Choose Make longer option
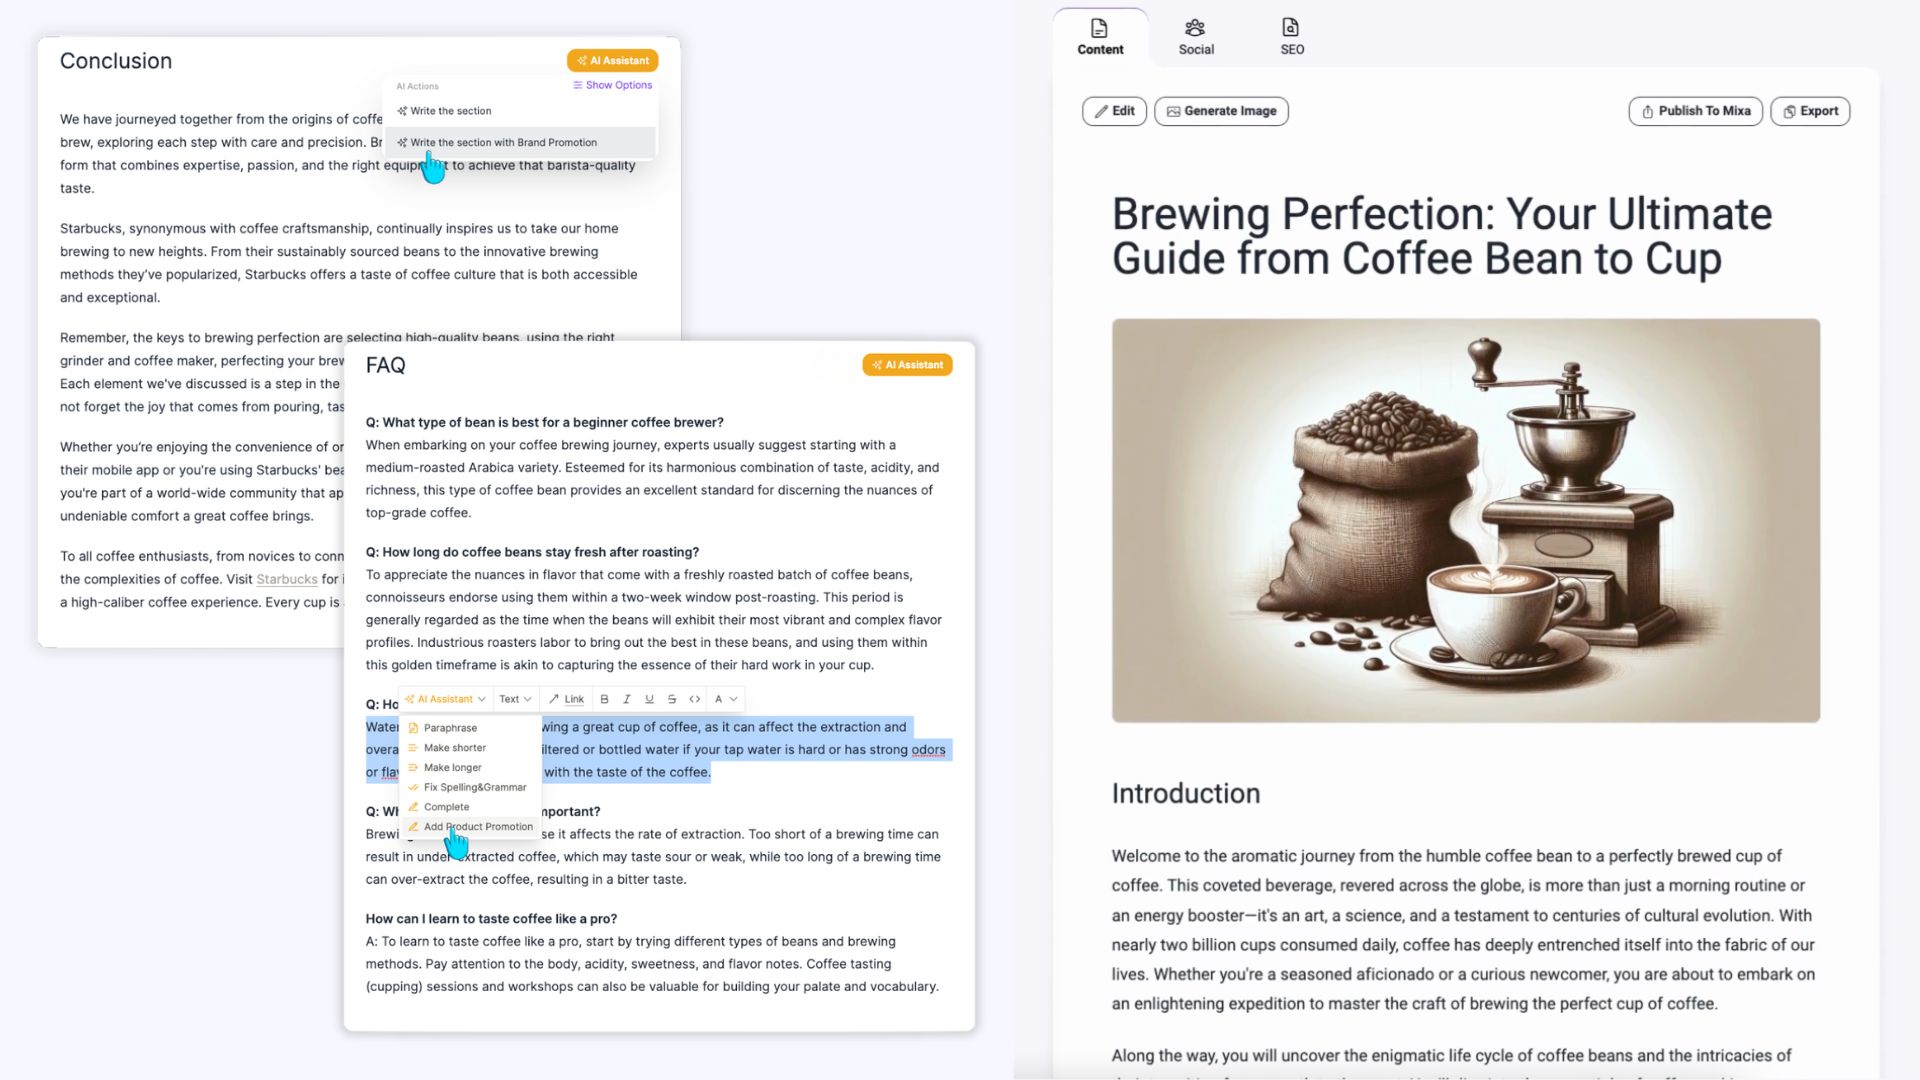This screenshot has height=1080, width=1920. (452, 768)
